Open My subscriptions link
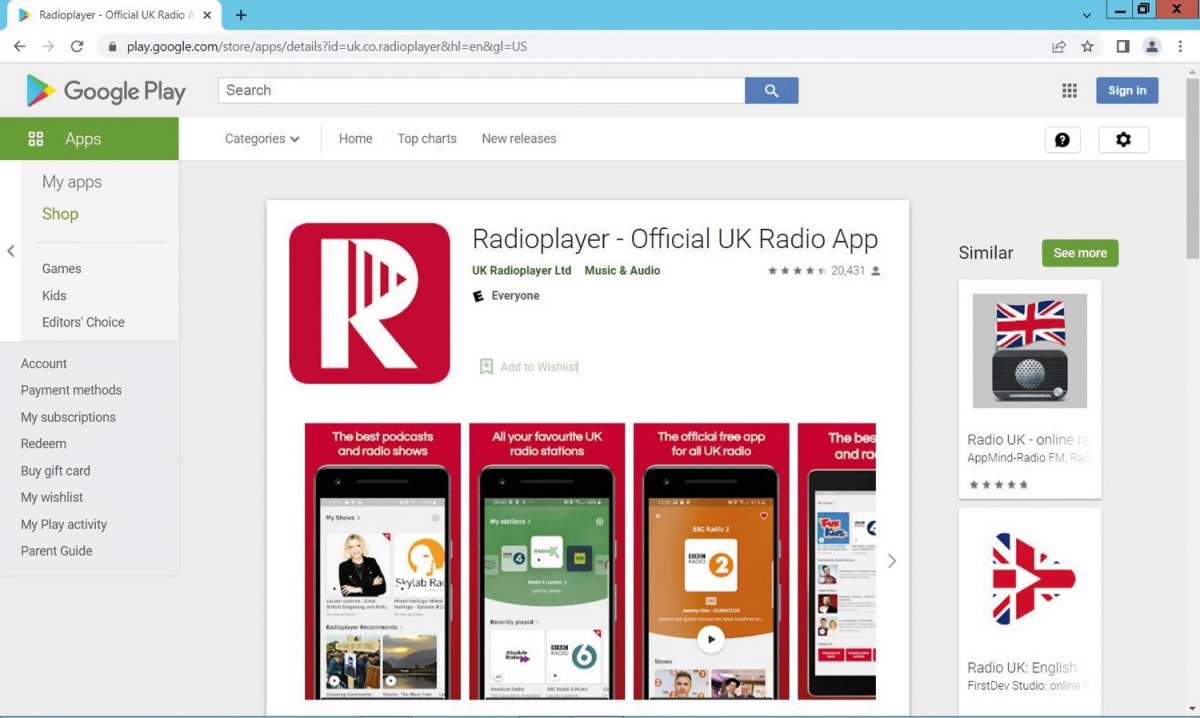 coord(68,418)
